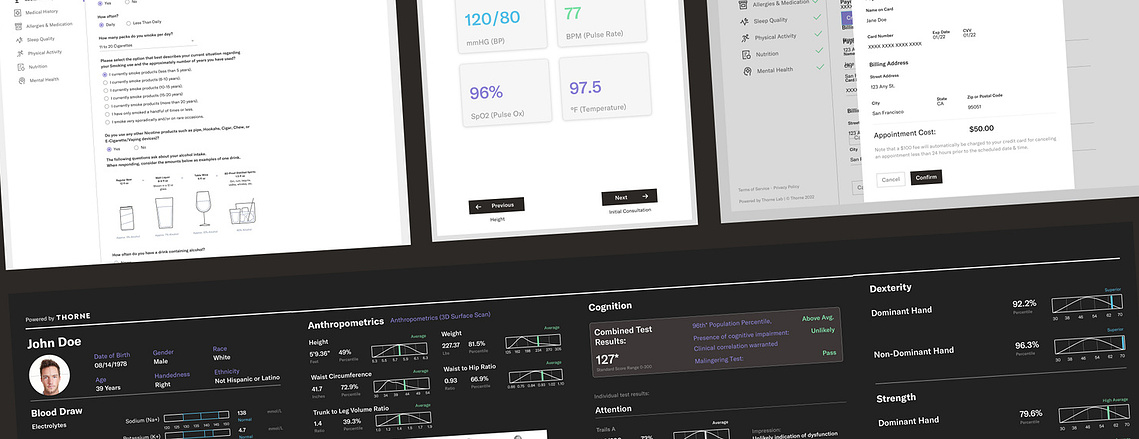Select only smoked a handful of times
This screenshot has height=439, width=1139.
pyautogui.click(x=108, y=113)
